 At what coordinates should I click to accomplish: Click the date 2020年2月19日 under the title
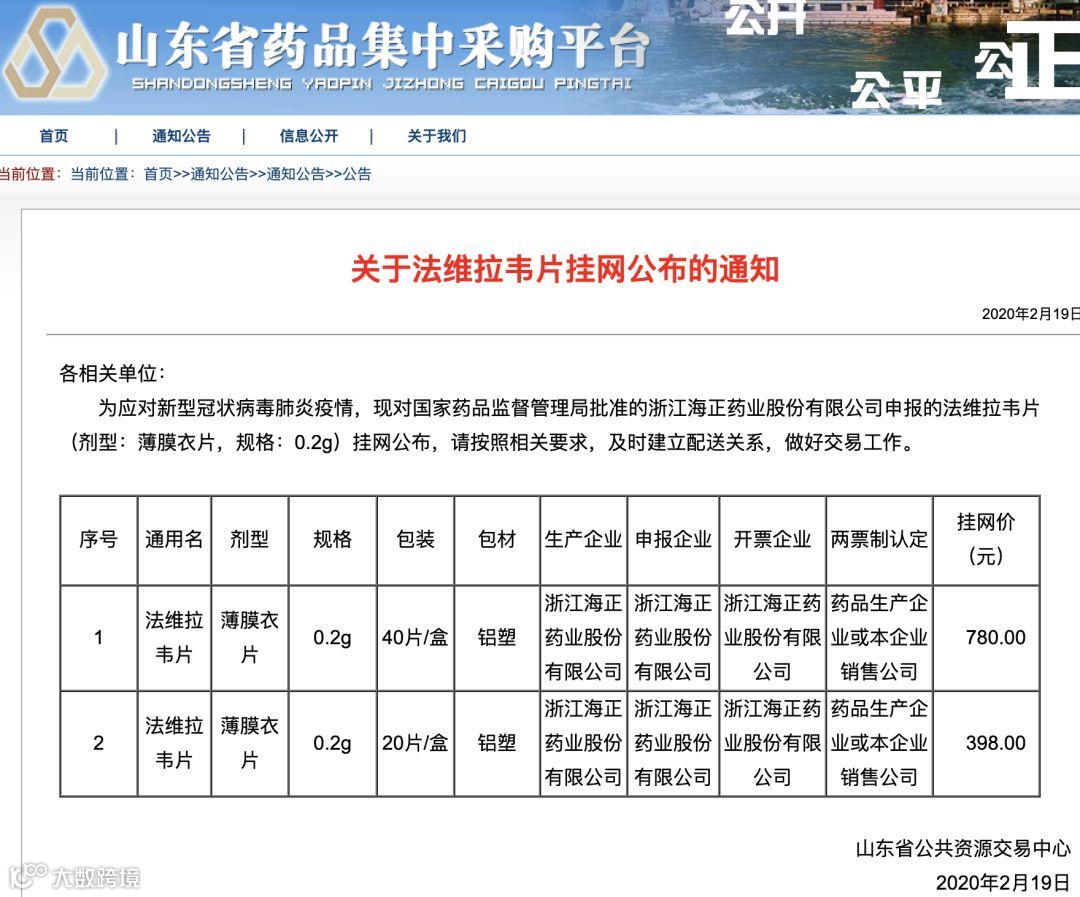1030,314
